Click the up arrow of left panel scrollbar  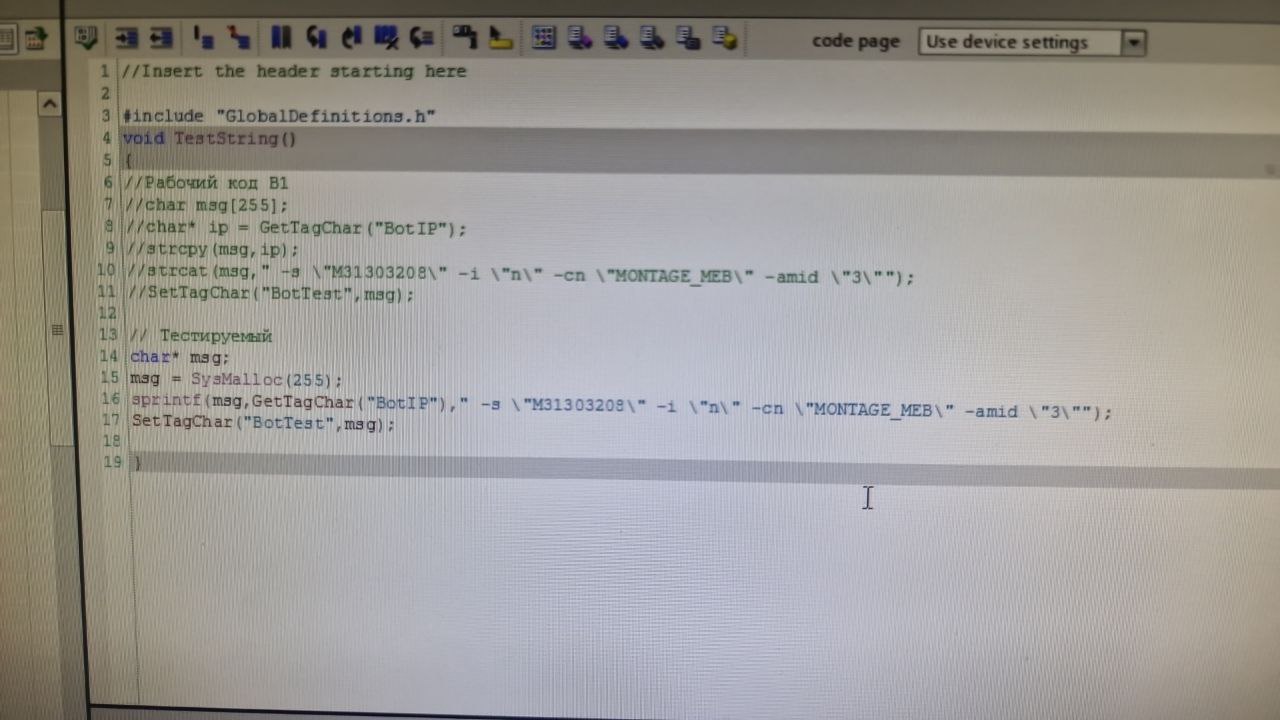[x=50, y=103]
